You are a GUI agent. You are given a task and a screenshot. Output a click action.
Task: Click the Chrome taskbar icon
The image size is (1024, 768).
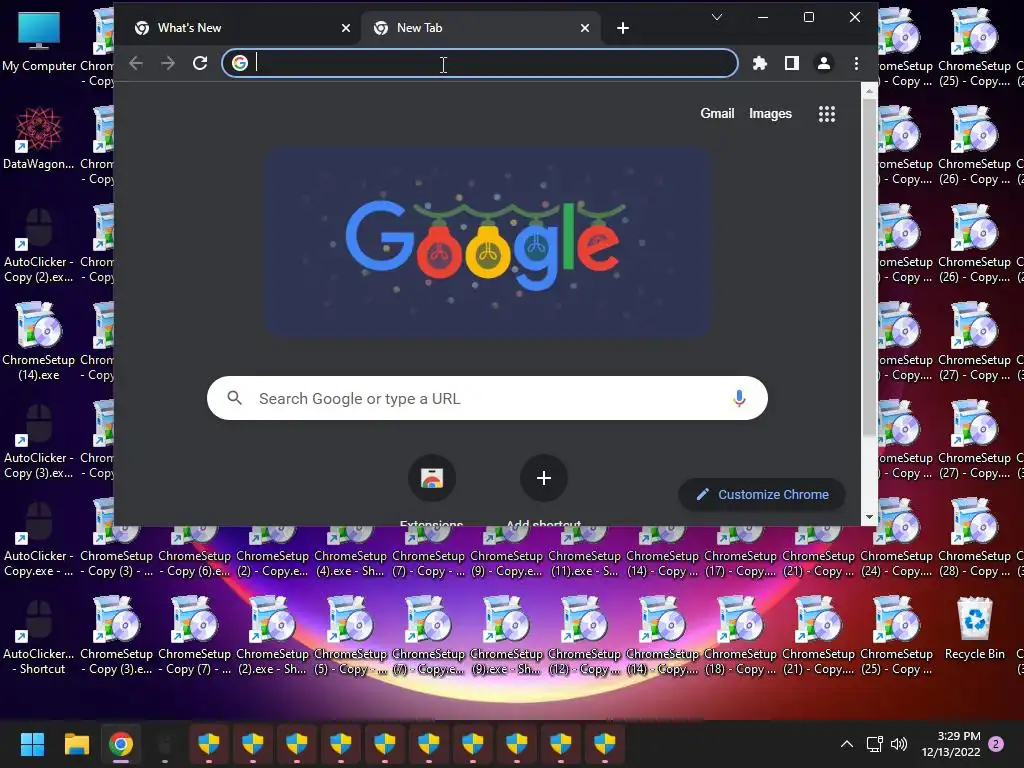point(121,744)
